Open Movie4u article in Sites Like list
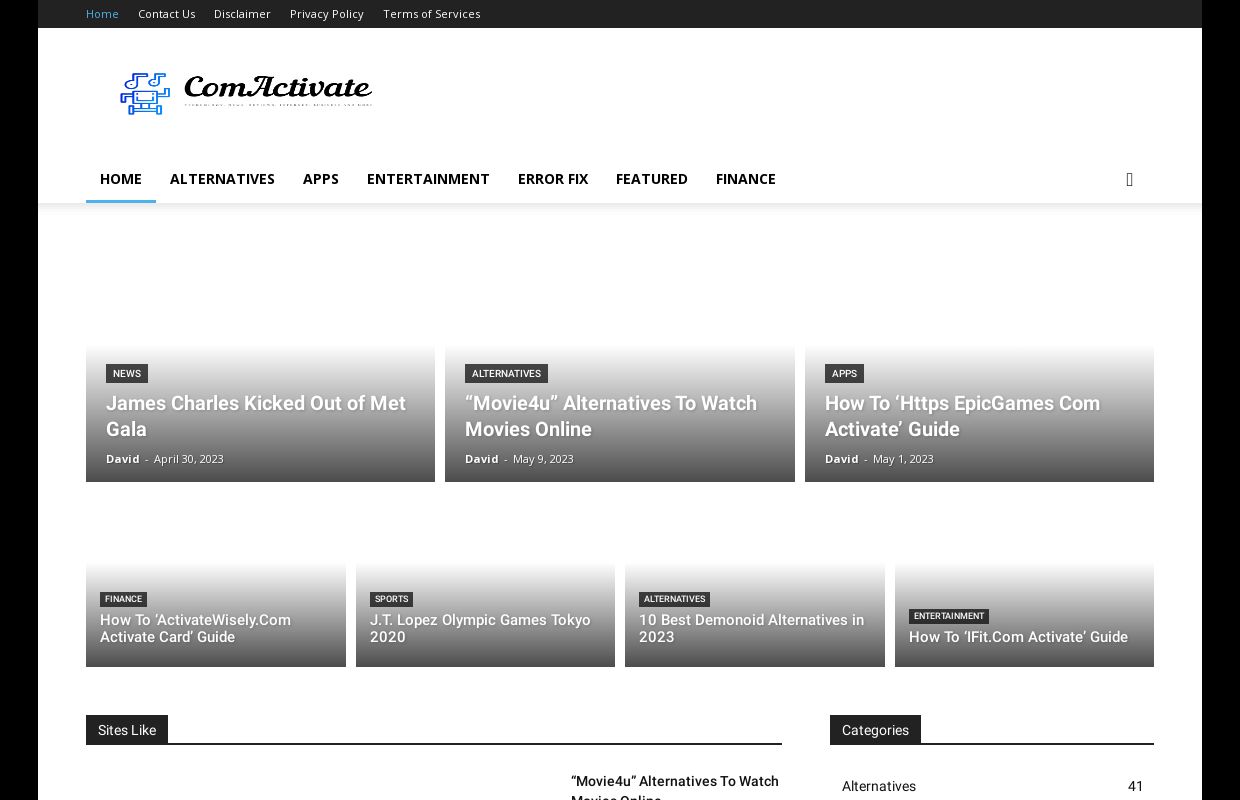 [x=675, y=787]
